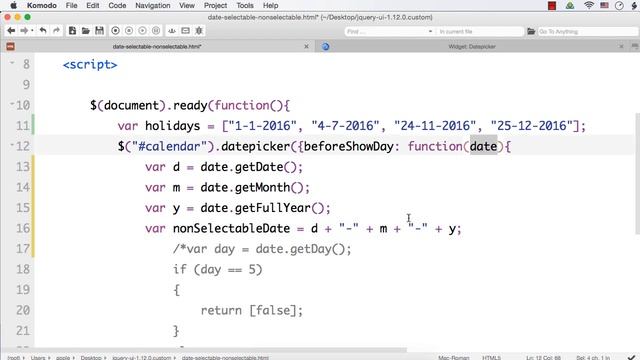Screen dimensions: 640x360
Task: Click the preview in browser toolbar icon
Action: [x=185, y=31]
